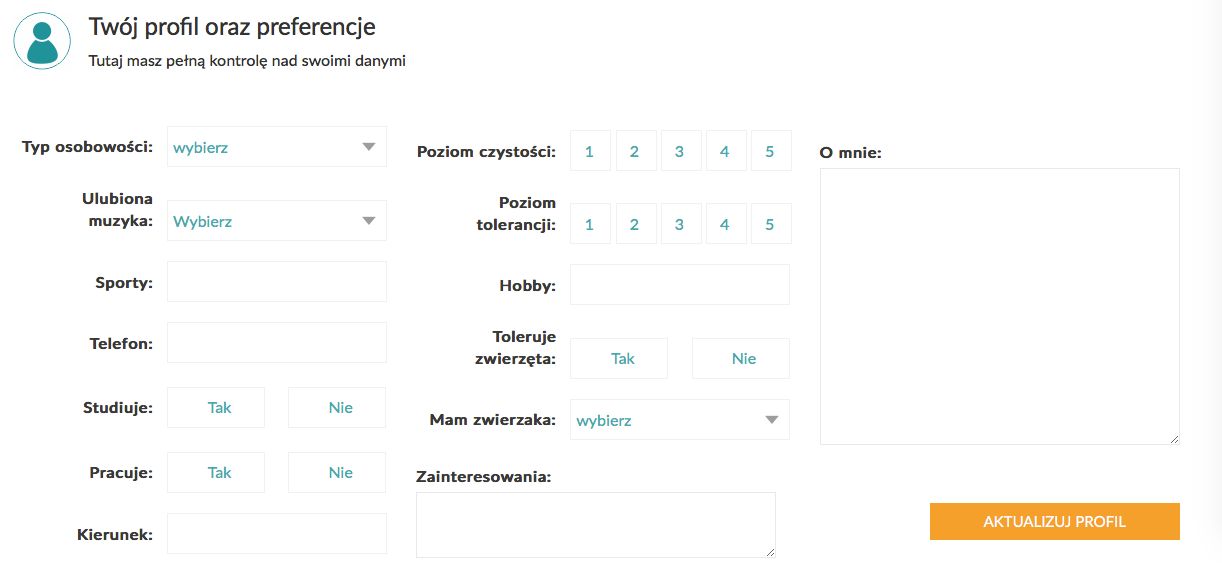Click the O mnie text area
The image size is (1222, 587).
pyautogui.click(x=999, y=306)
